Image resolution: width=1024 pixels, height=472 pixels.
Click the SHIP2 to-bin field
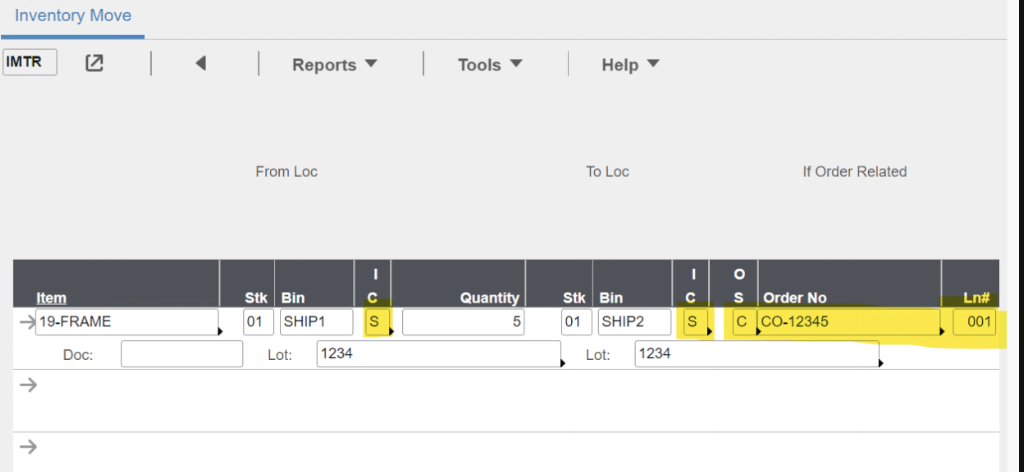pos(634,322)
